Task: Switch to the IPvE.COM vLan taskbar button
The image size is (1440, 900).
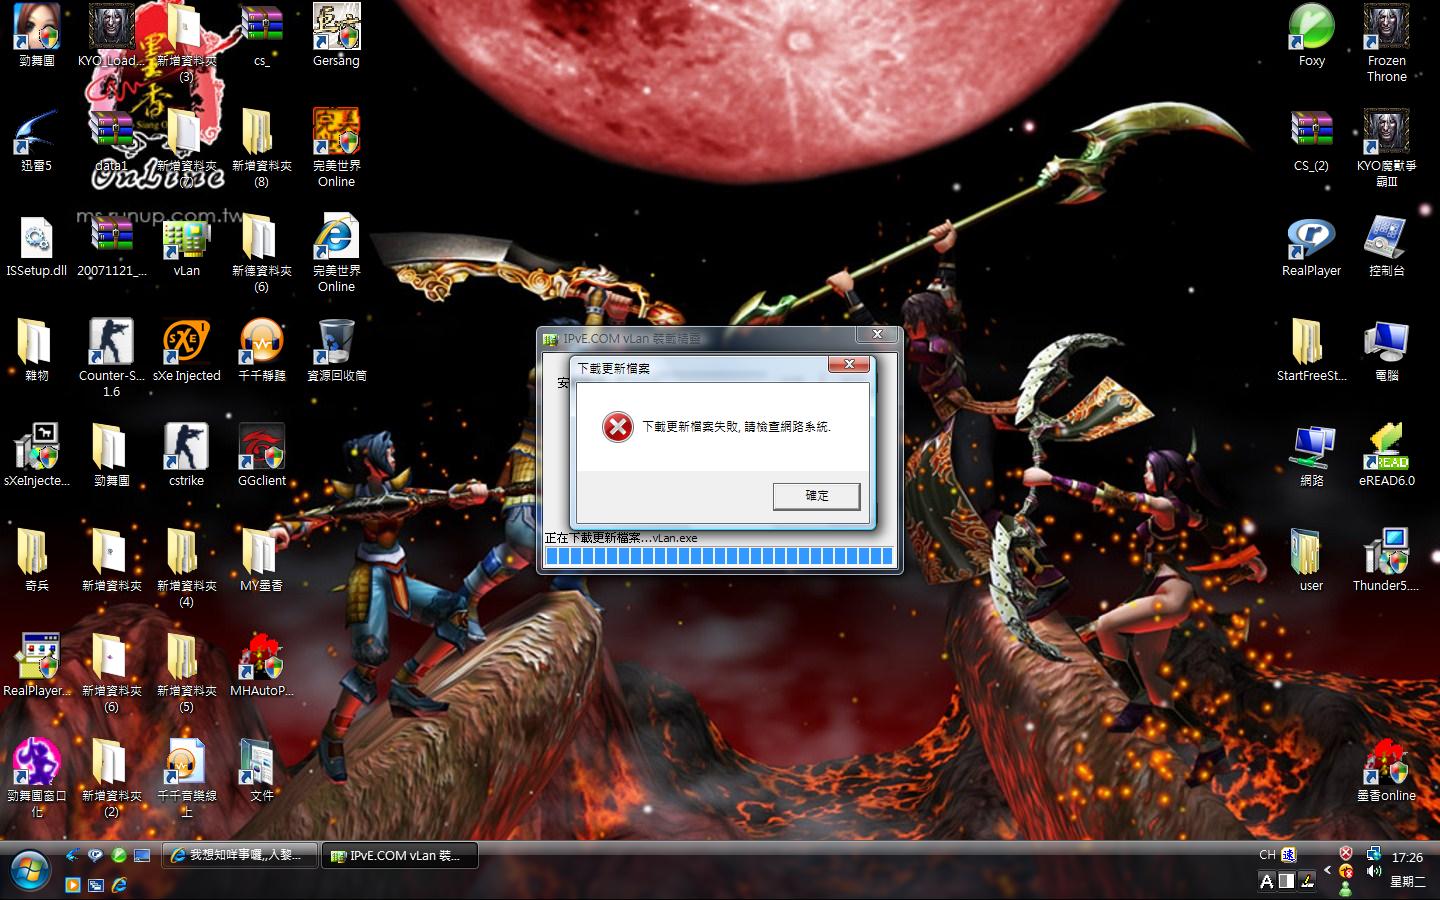Action: (399, 855)
